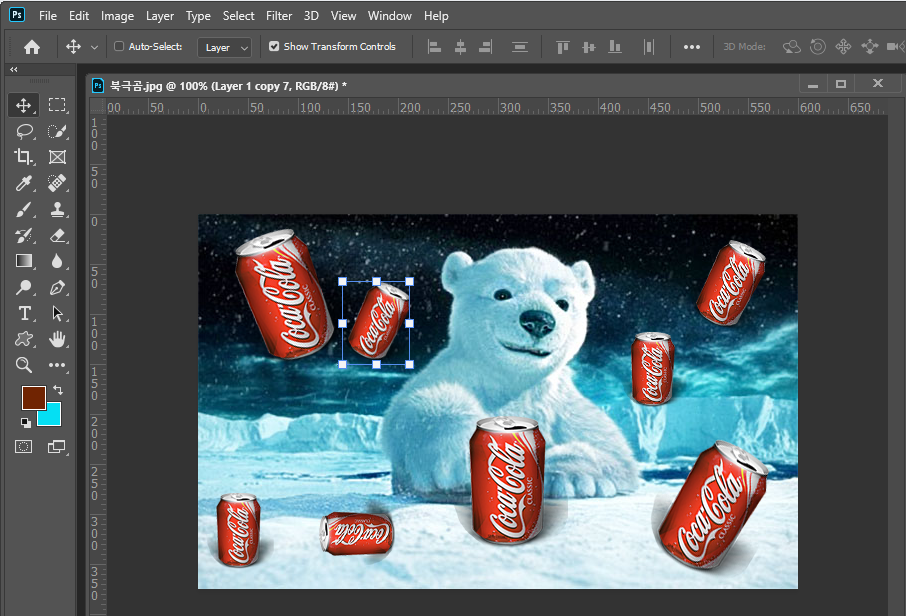Image resolution: width=906 pixels, height=616 pixels.
Task: Open the Layer menu
Action: point(159,16)
